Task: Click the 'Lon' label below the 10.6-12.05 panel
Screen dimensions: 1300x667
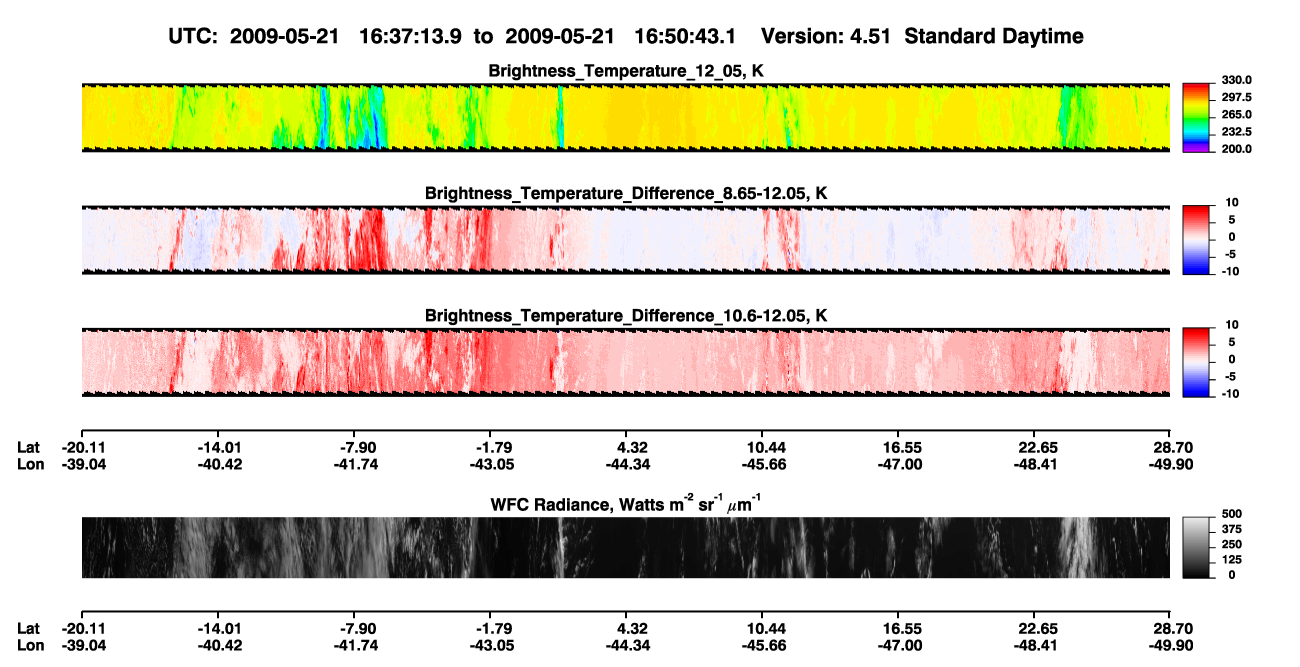Action: pyautogui.click(x=29, y=464)
